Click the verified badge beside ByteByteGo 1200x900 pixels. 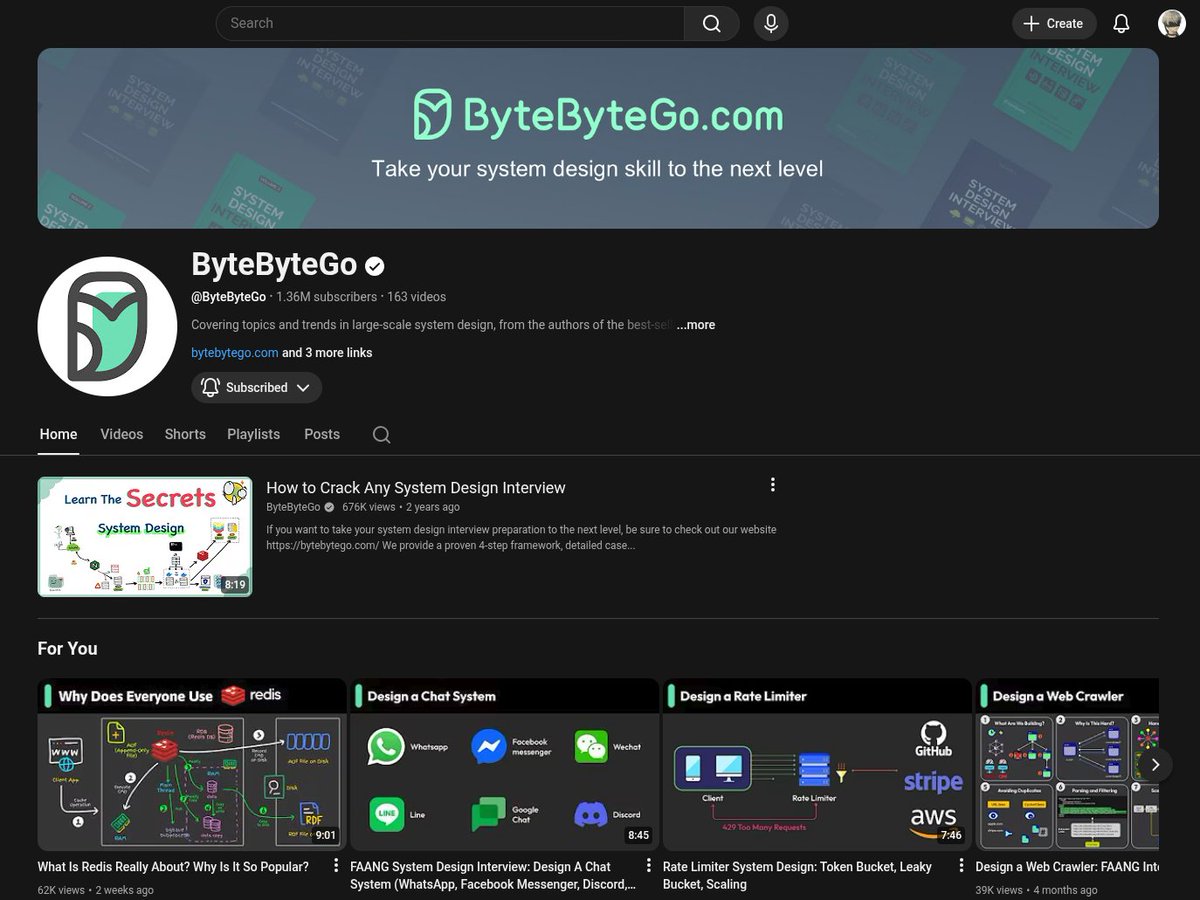(375, 266)
